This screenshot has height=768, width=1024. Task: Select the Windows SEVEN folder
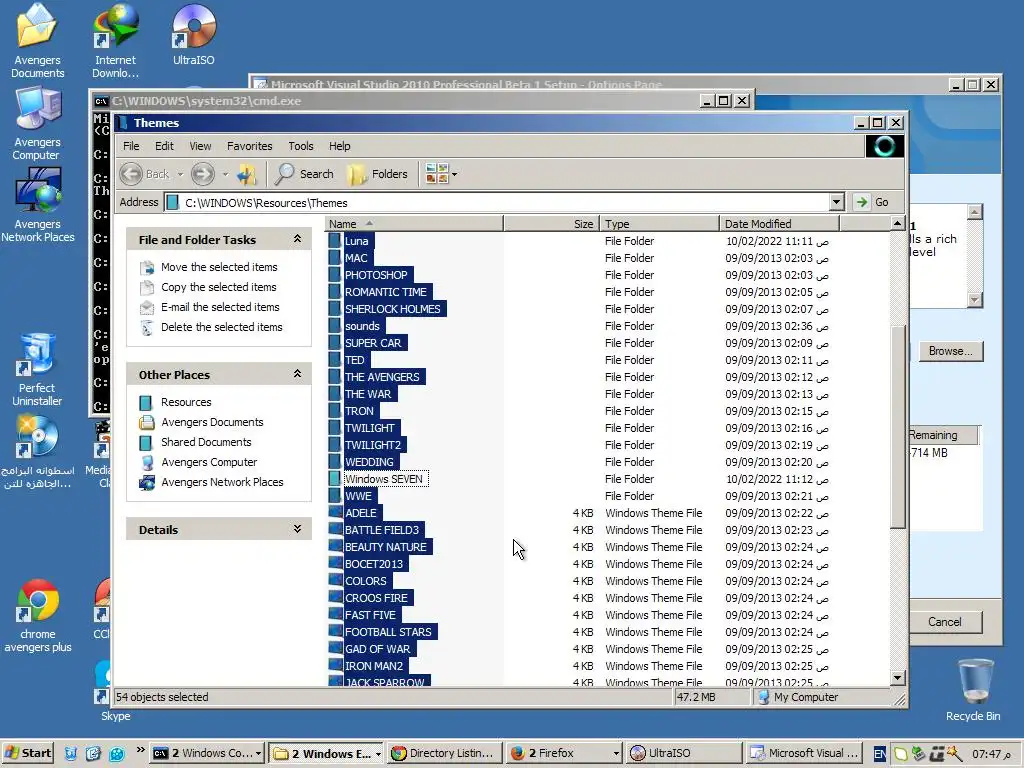click(x=384, y=479)
